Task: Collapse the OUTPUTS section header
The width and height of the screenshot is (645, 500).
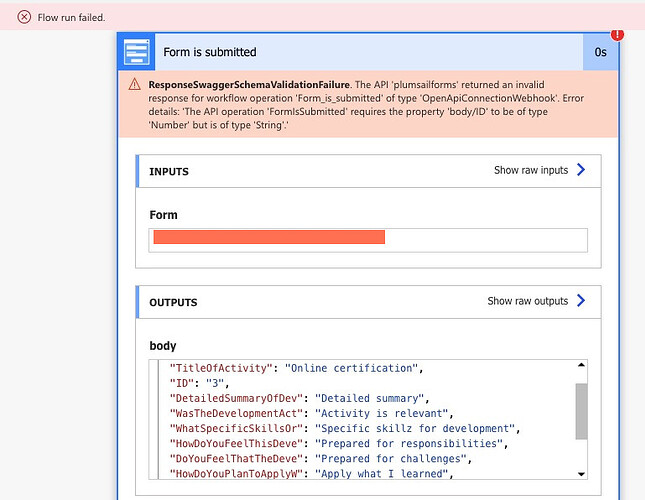Action: (x=300, y=302)
